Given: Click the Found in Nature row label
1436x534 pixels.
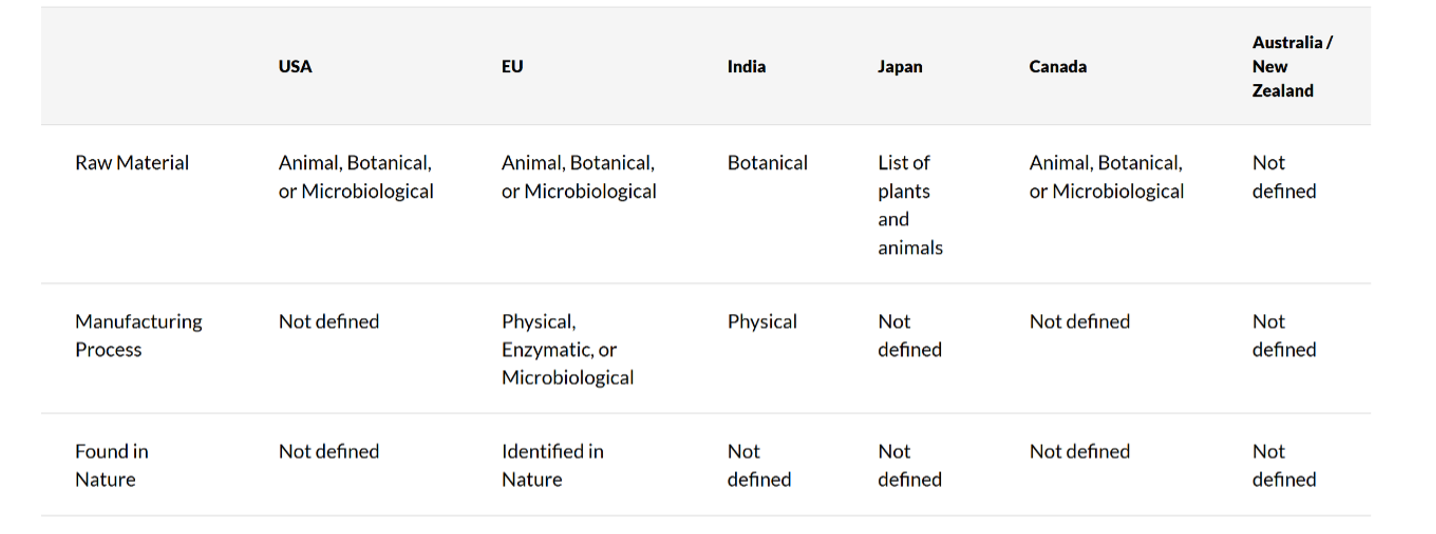Looking at the screenshot, I should (111, 465).
